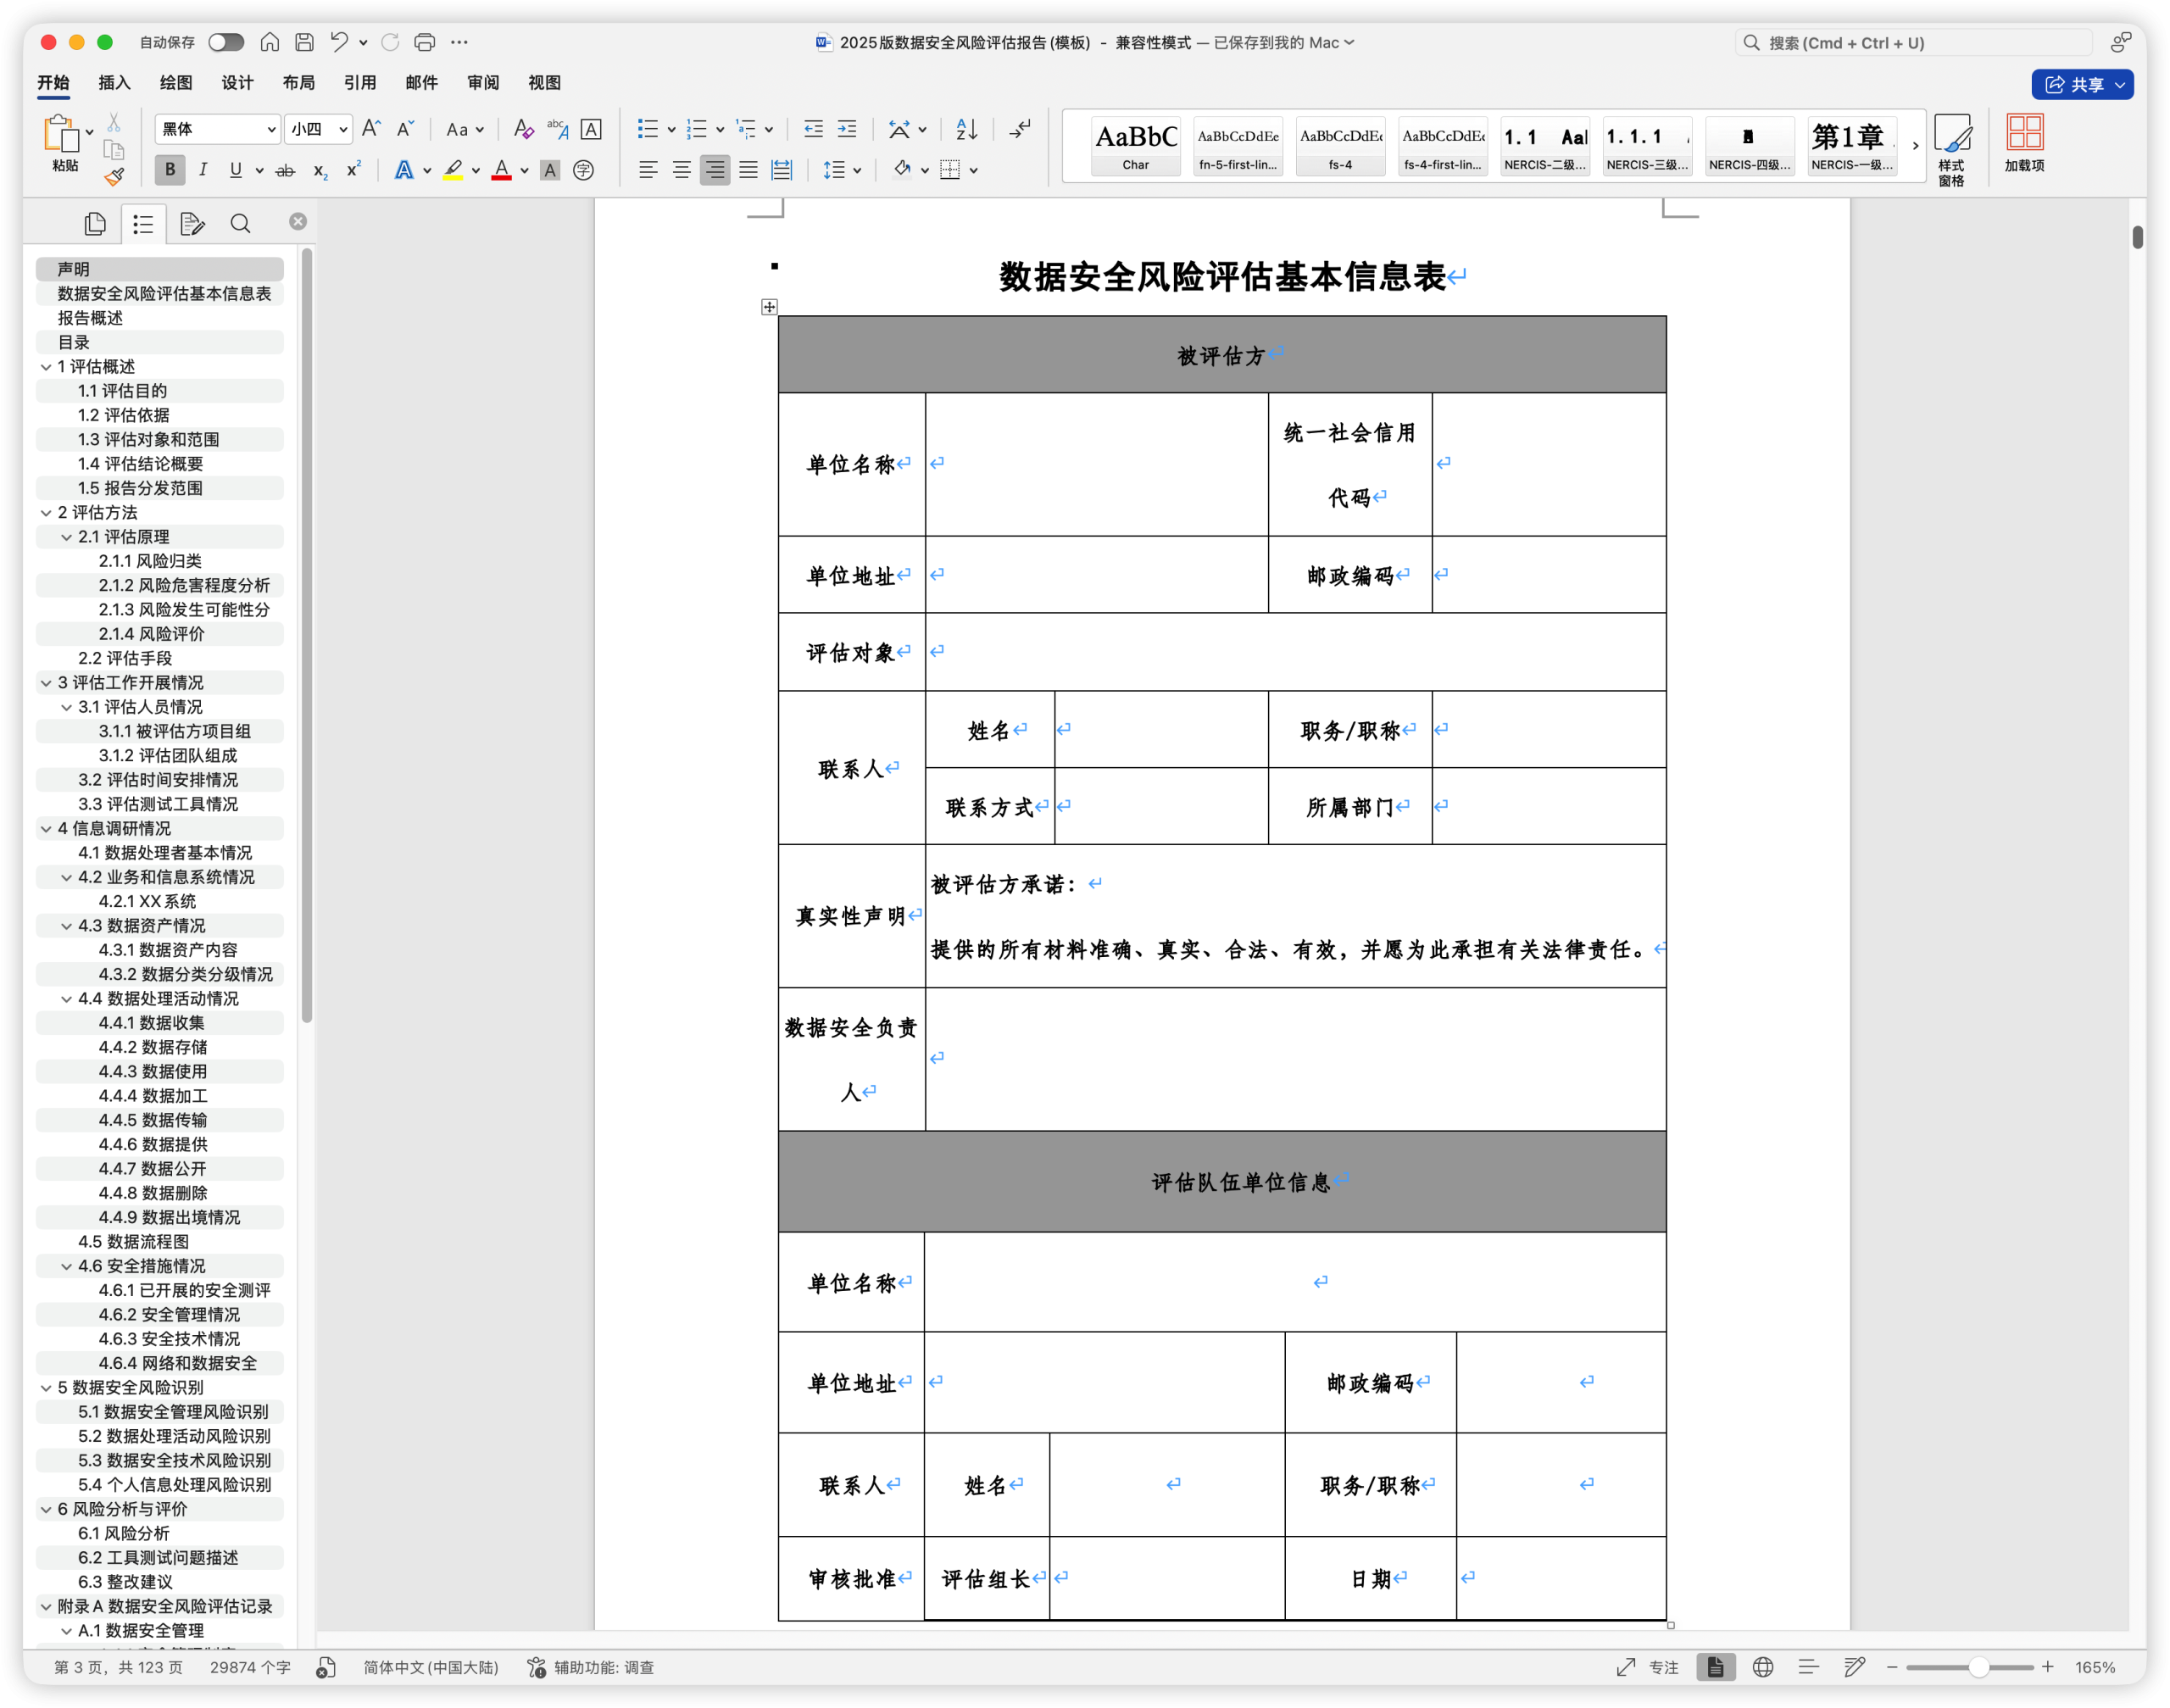Click the font color red swatch
Image resolution: width=2170 pixels, height=1708 pixels.
coord(502,171)
